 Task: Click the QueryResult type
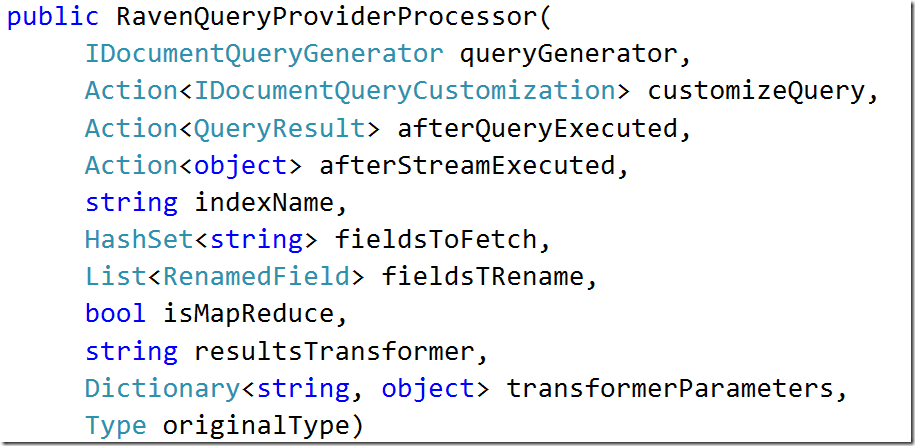280,128
